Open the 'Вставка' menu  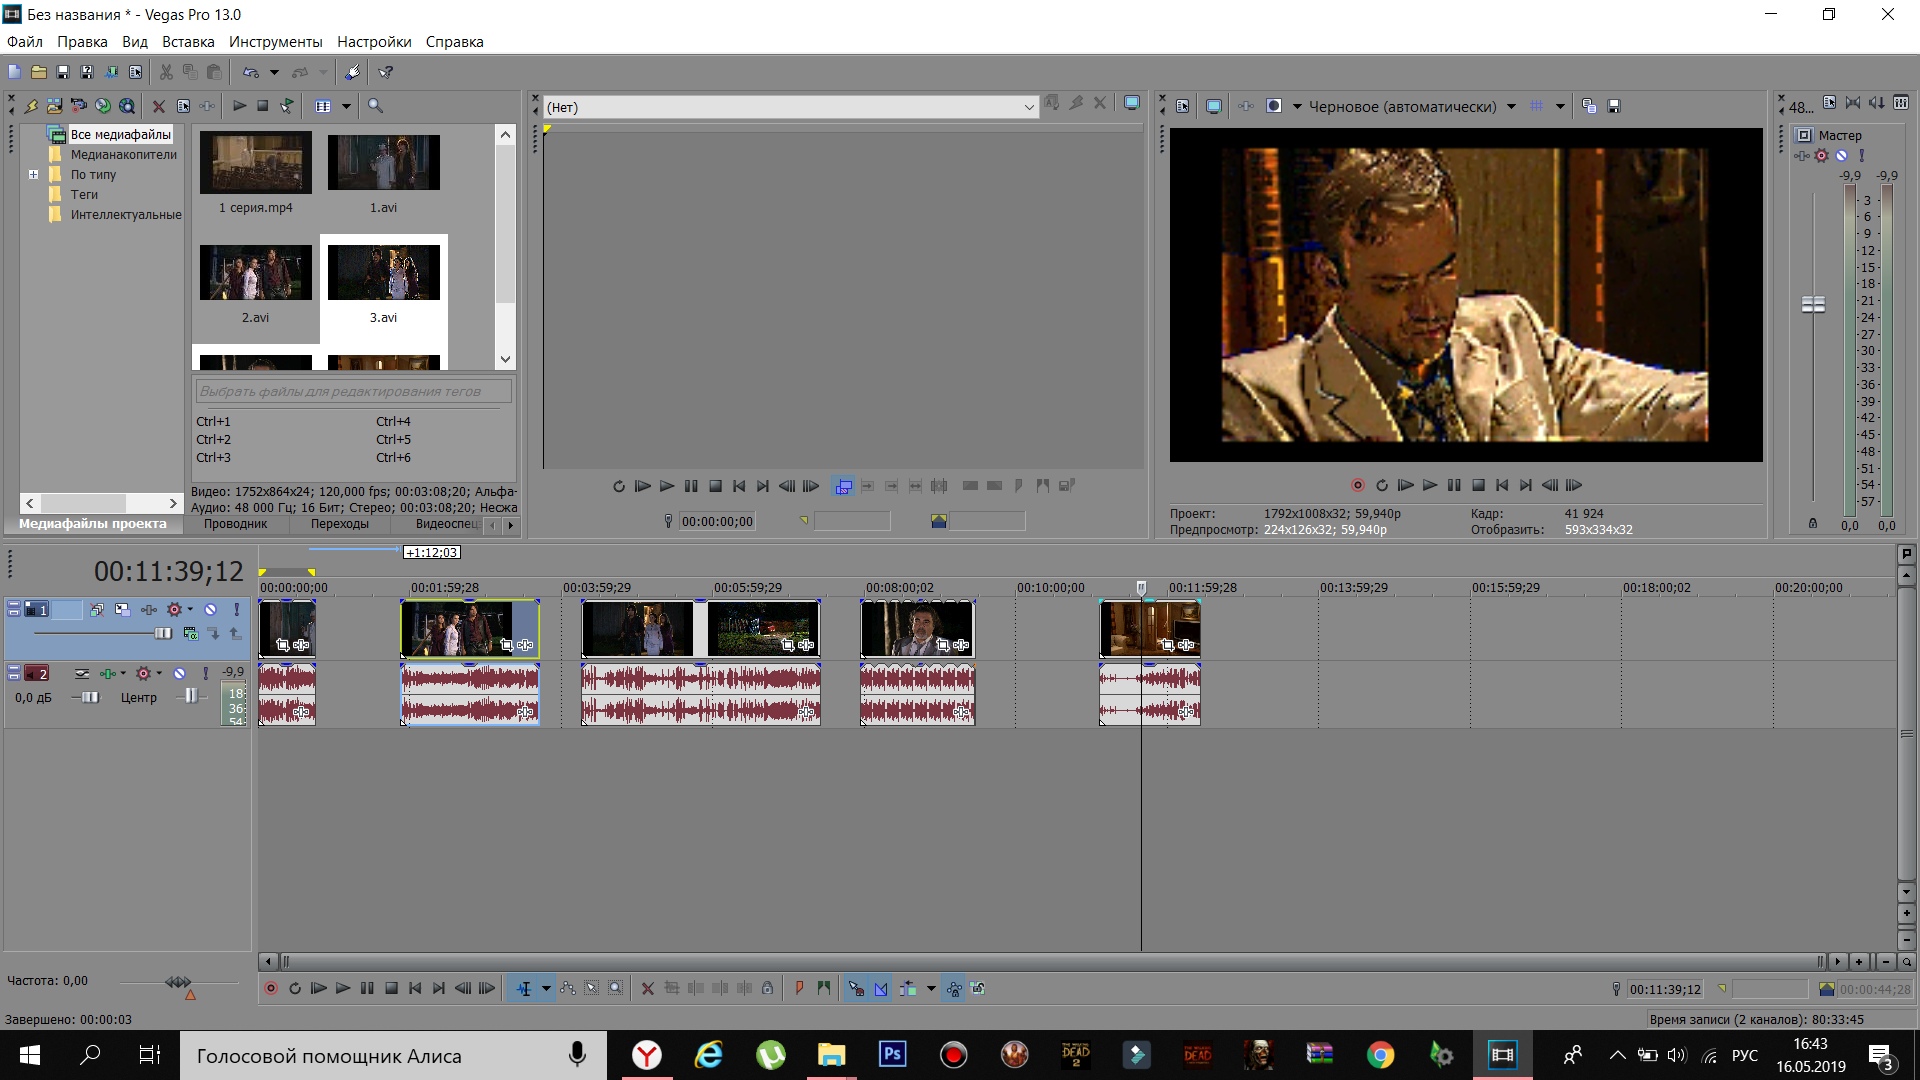[188, 42]
